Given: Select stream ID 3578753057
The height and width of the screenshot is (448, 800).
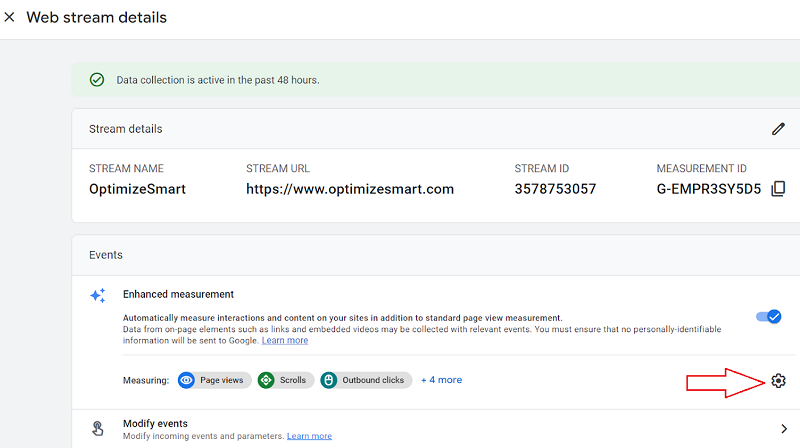Looking at the screenshot, I should (x=555, y=189).
